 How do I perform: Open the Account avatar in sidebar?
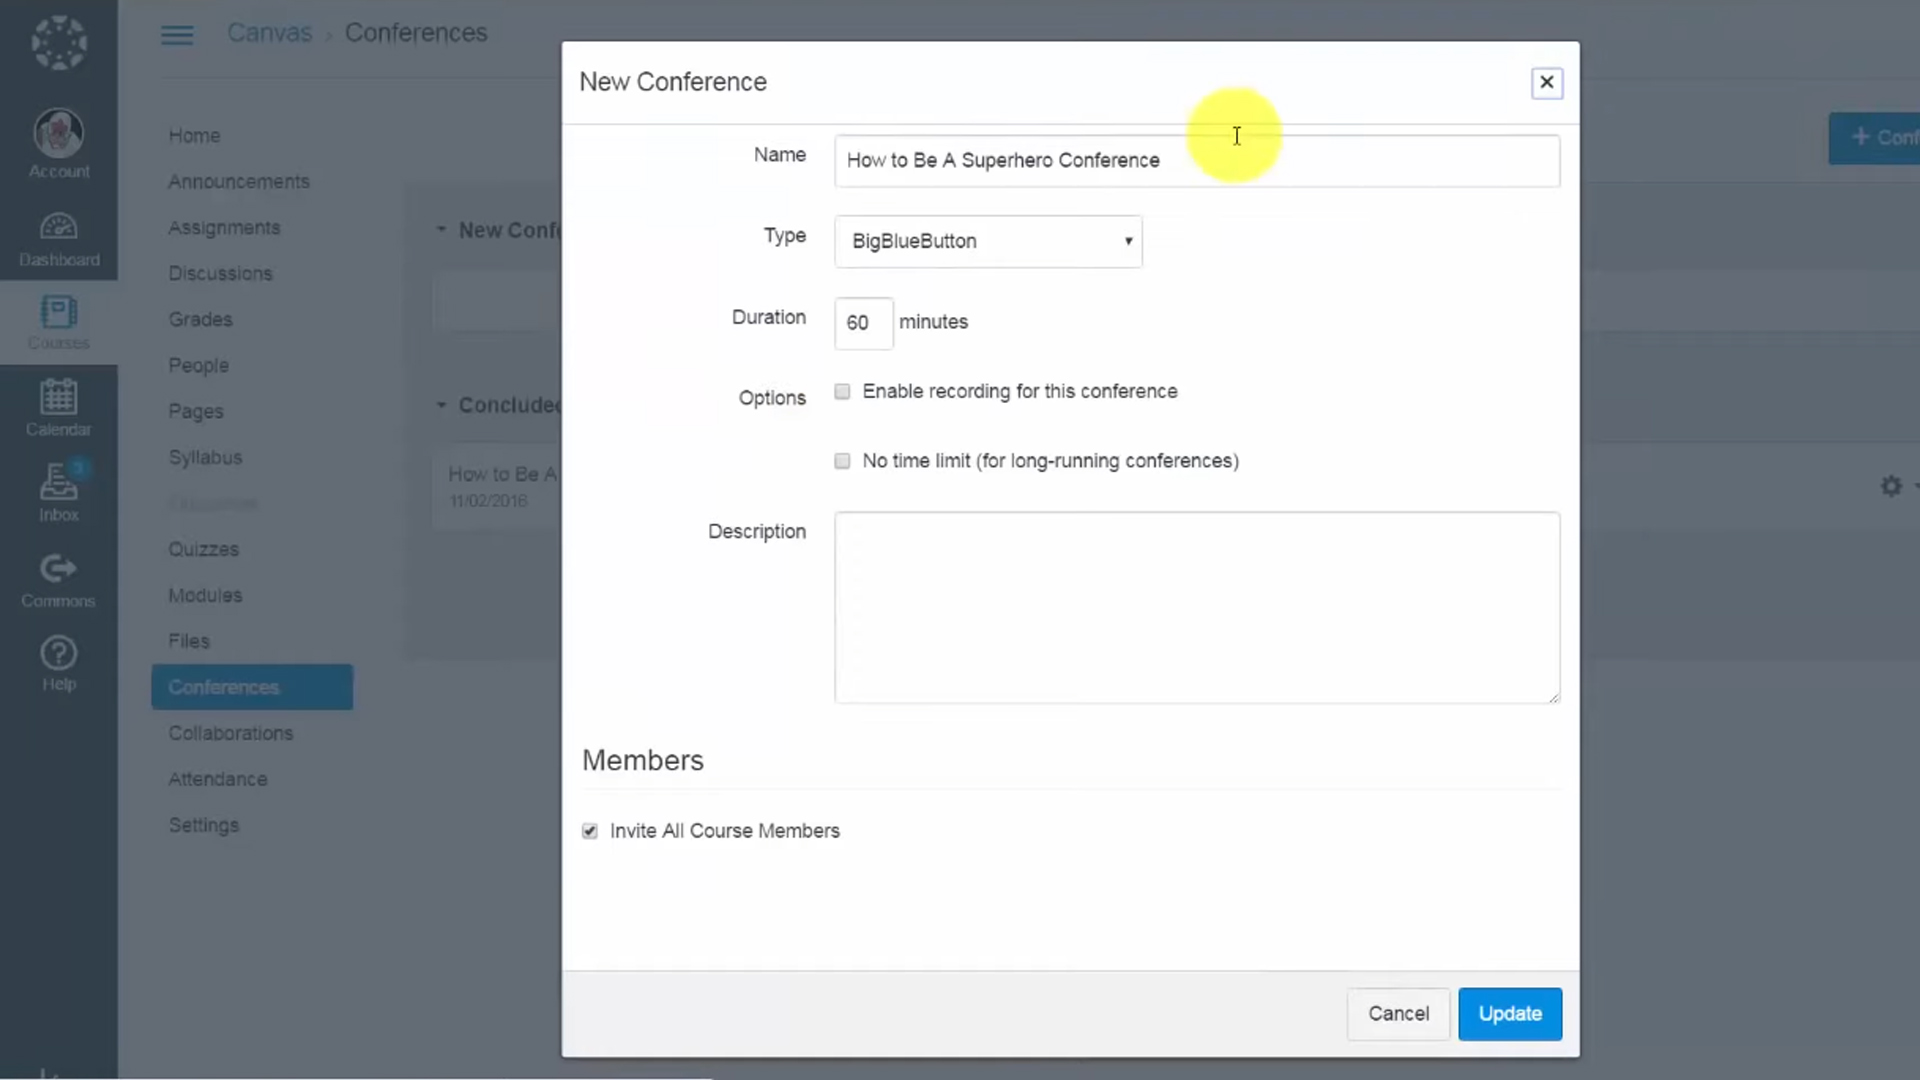pyautogui.click(x=58, y=134)
